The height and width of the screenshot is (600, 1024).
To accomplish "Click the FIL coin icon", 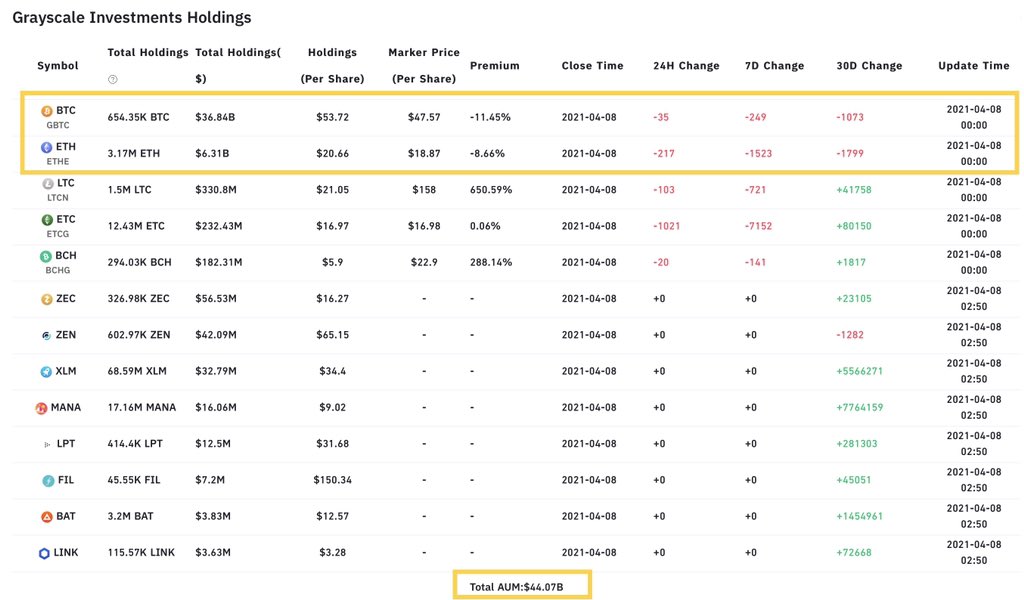I will point(48,481).
